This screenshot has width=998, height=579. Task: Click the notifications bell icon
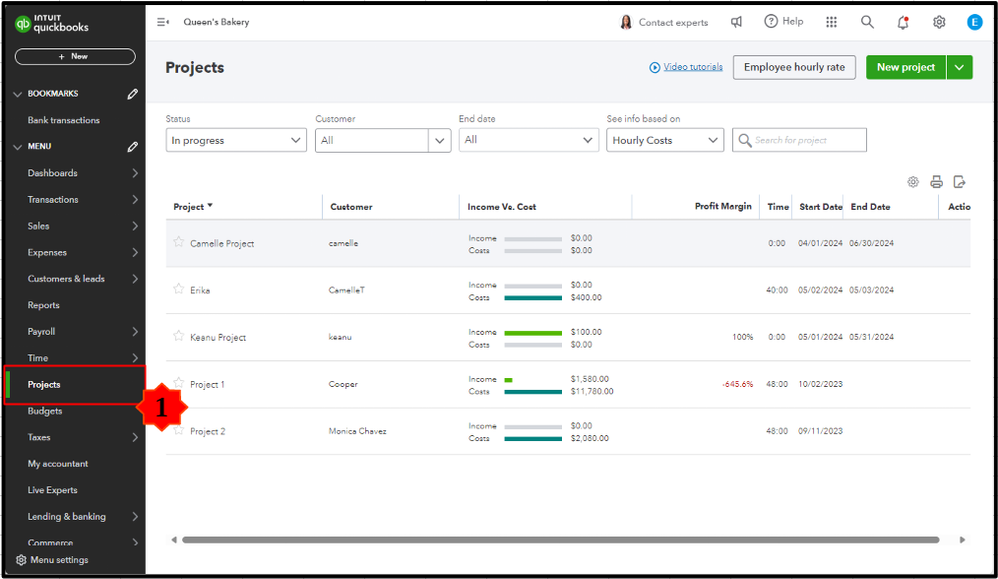pos(903,22)
